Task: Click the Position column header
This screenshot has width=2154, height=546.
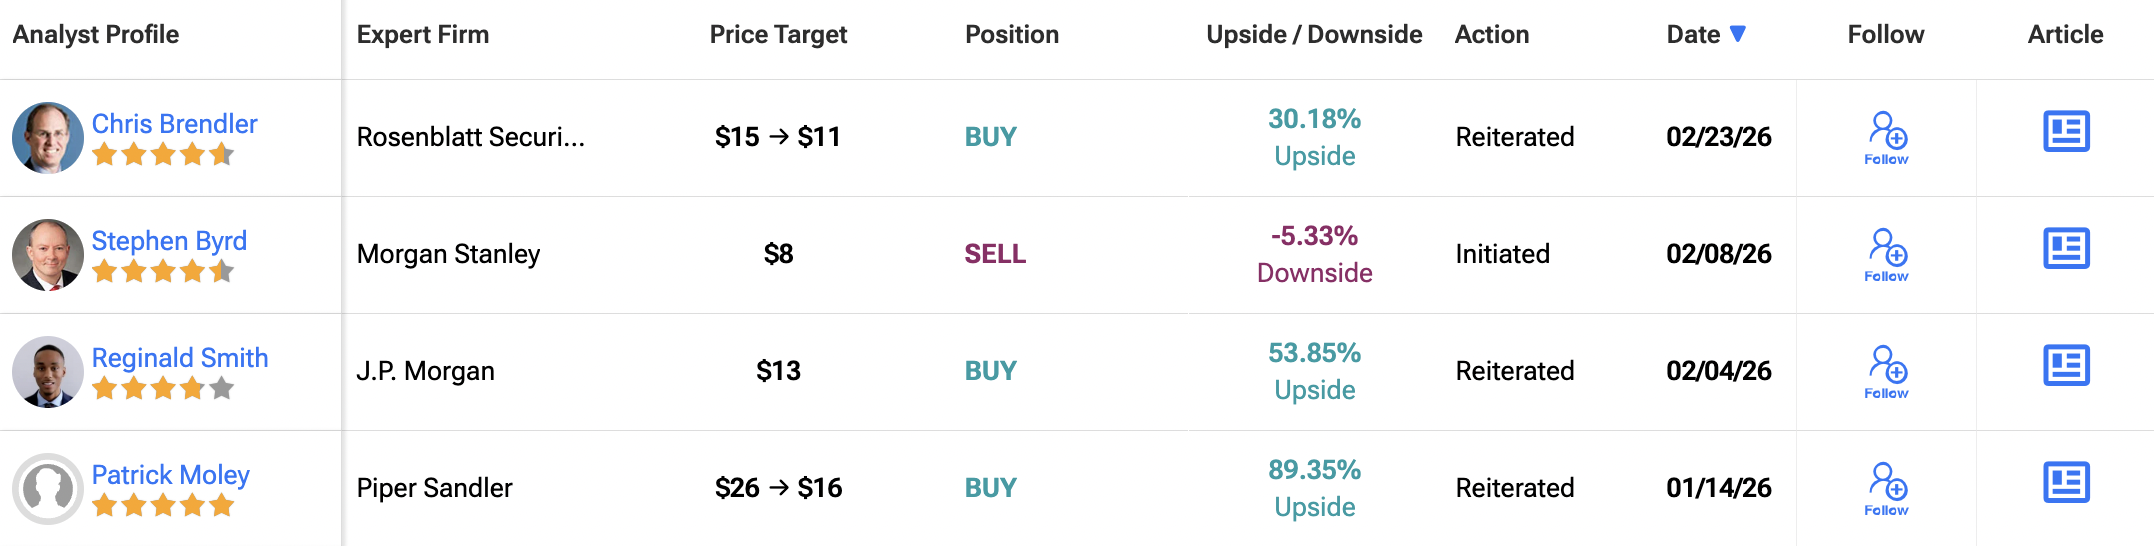Action: click(1012, 35)
